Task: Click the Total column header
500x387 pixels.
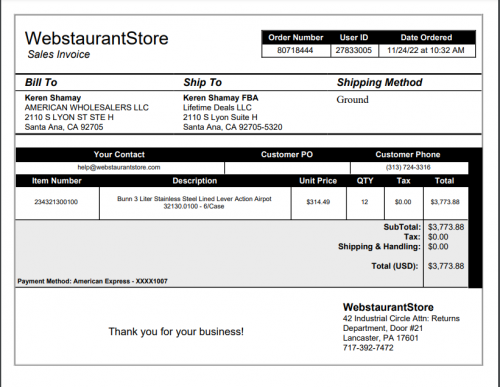Action: click(x=444, y=181)
